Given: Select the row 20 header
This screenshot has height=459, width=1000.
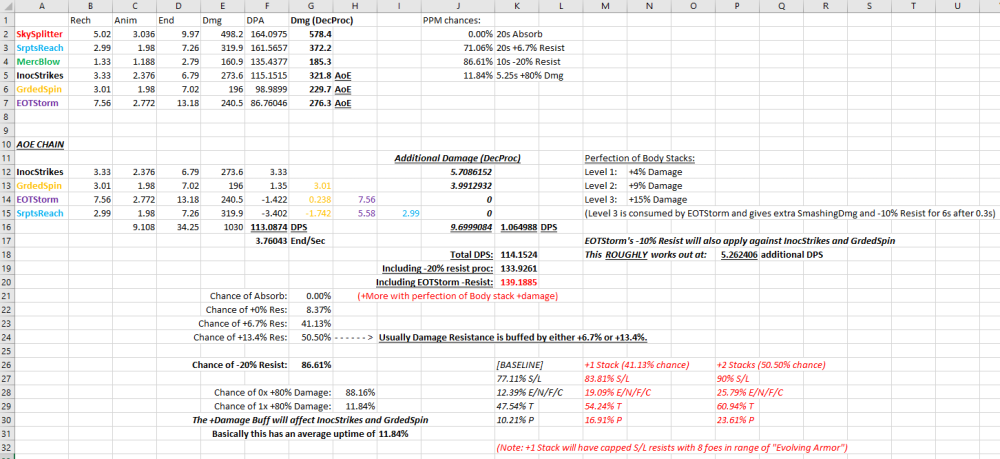Looking at the screenshot, I should coord(5,282).
